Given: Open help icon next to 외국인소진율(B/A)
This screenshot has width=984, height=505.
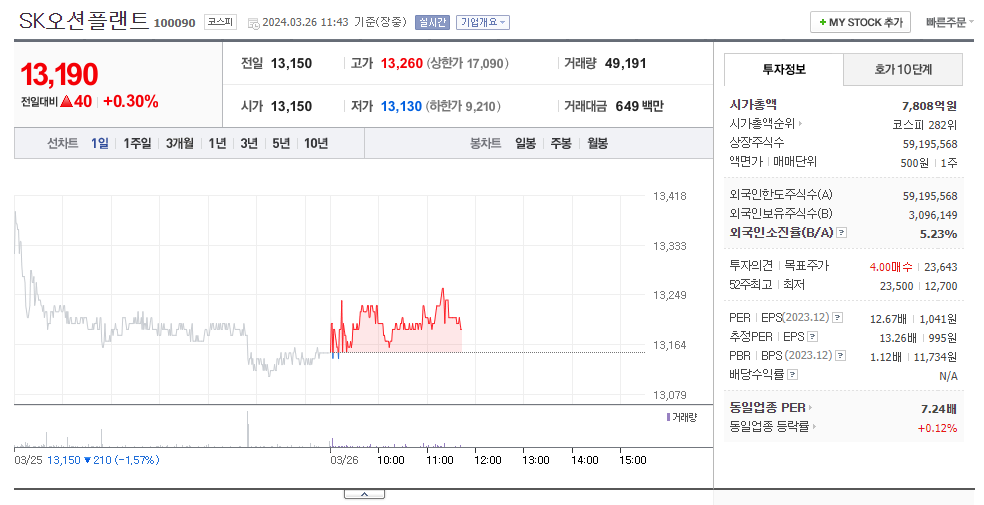Looking at the screenshot, I should click(842, 233).
